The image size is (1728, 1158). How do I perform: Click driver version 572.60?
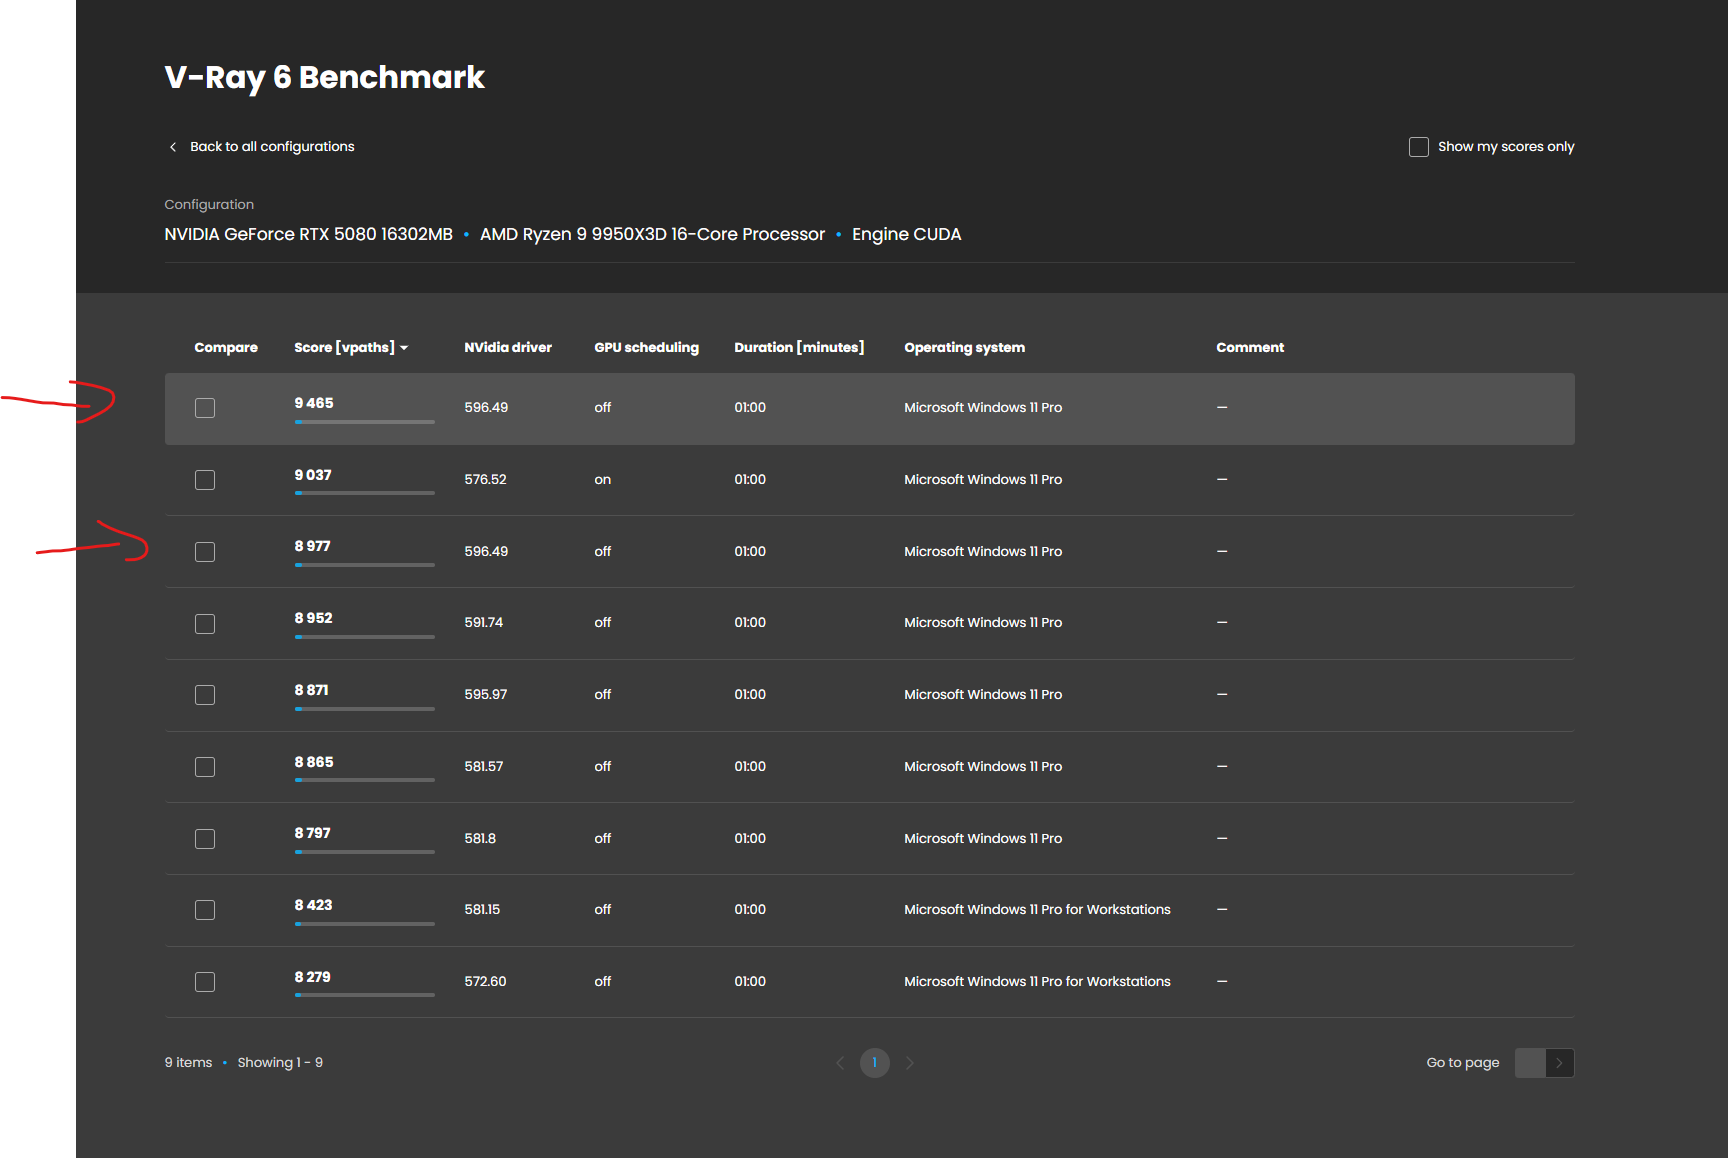click(485, 982)
